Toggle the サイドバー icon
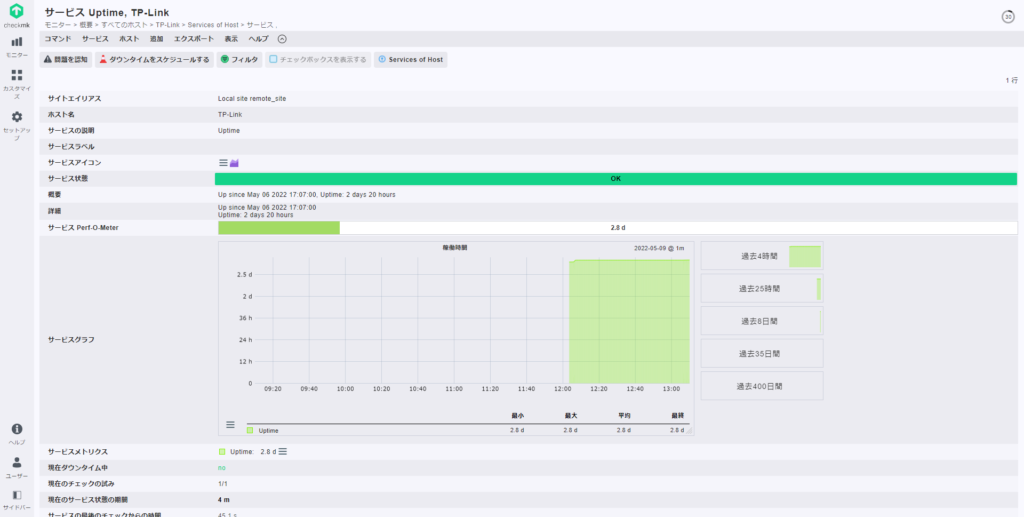Viewport: 1024px width, 517px height. pyautogui.click(x=16, y=500)
